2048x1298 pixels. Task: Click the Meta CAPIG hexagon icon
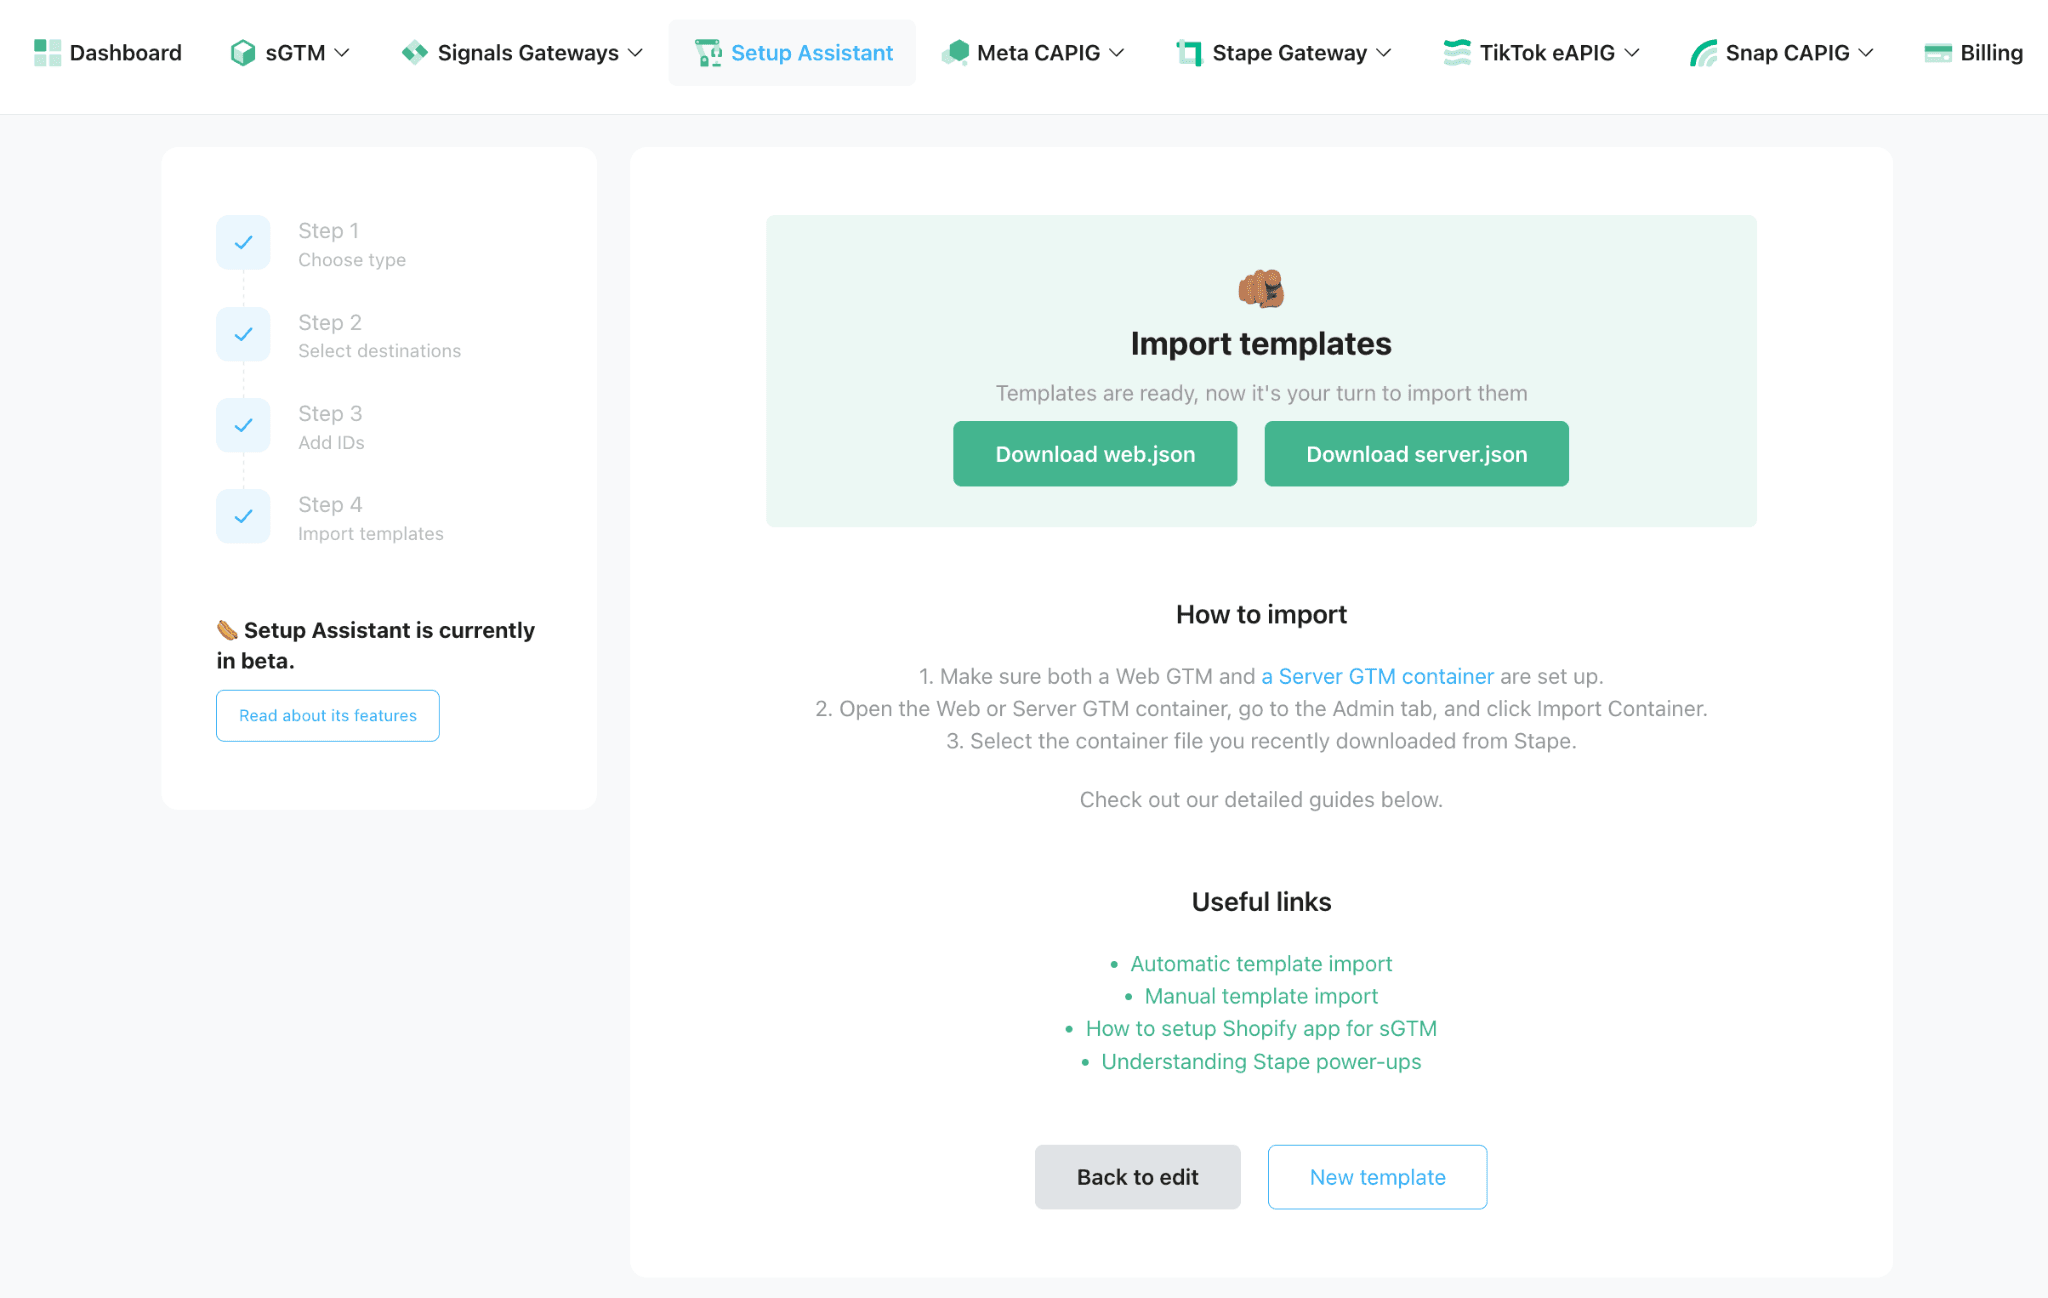[955, 52]
